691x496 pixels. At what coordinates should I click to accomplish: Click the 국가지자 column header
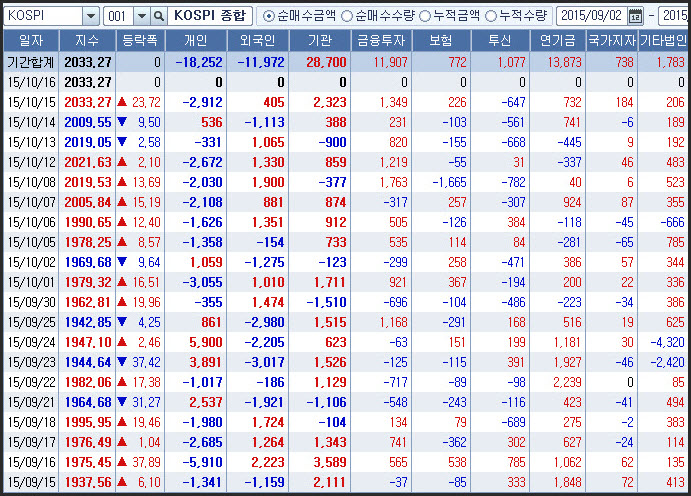click(x=612, y=41)
